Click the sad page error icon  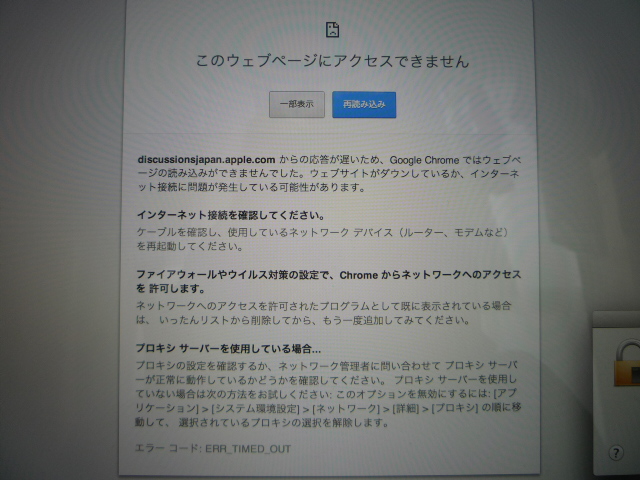[332, 29]
